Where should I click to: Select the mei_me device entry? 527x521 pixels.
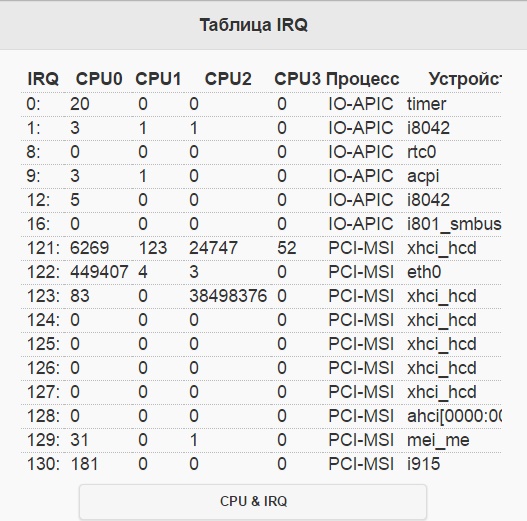[438, 440]
